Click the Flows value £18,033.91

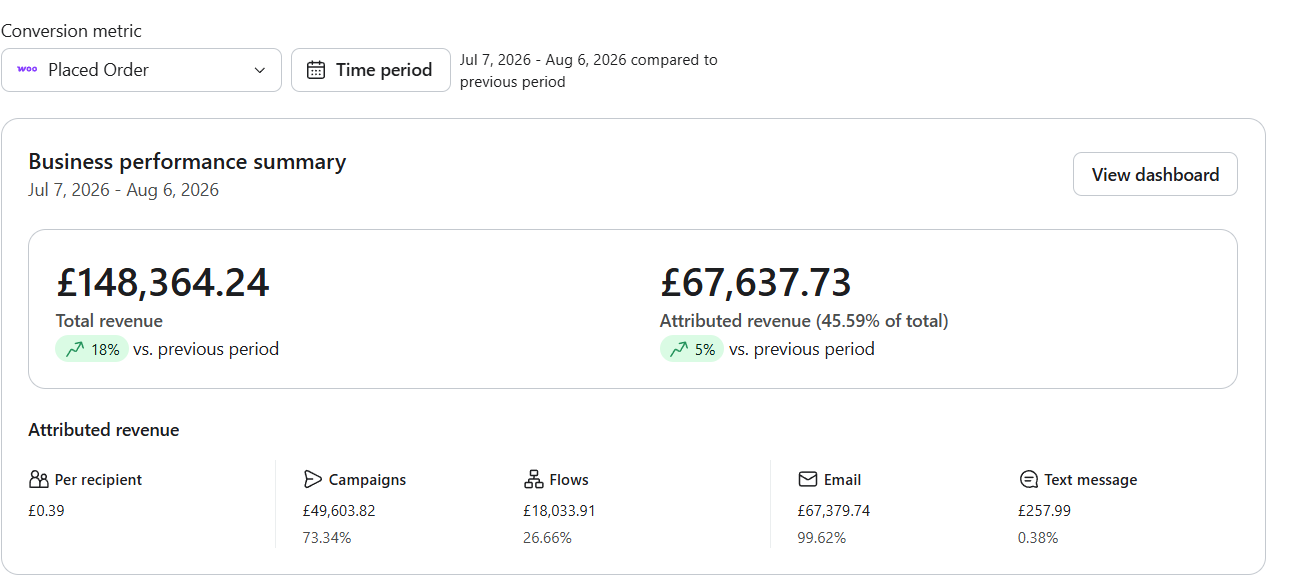coord(559,511)
